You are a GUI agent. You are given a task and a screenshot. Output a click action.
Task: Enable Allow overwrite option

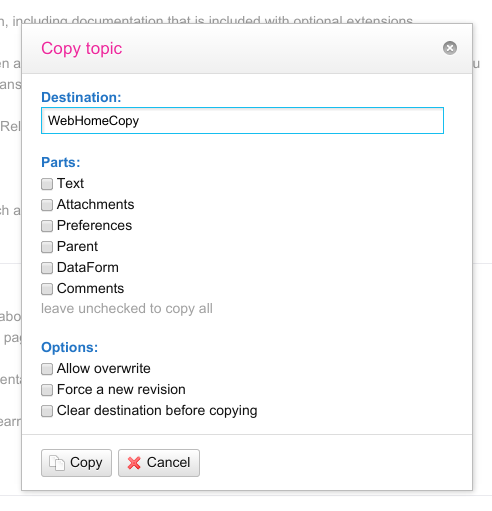pos(47,369)
